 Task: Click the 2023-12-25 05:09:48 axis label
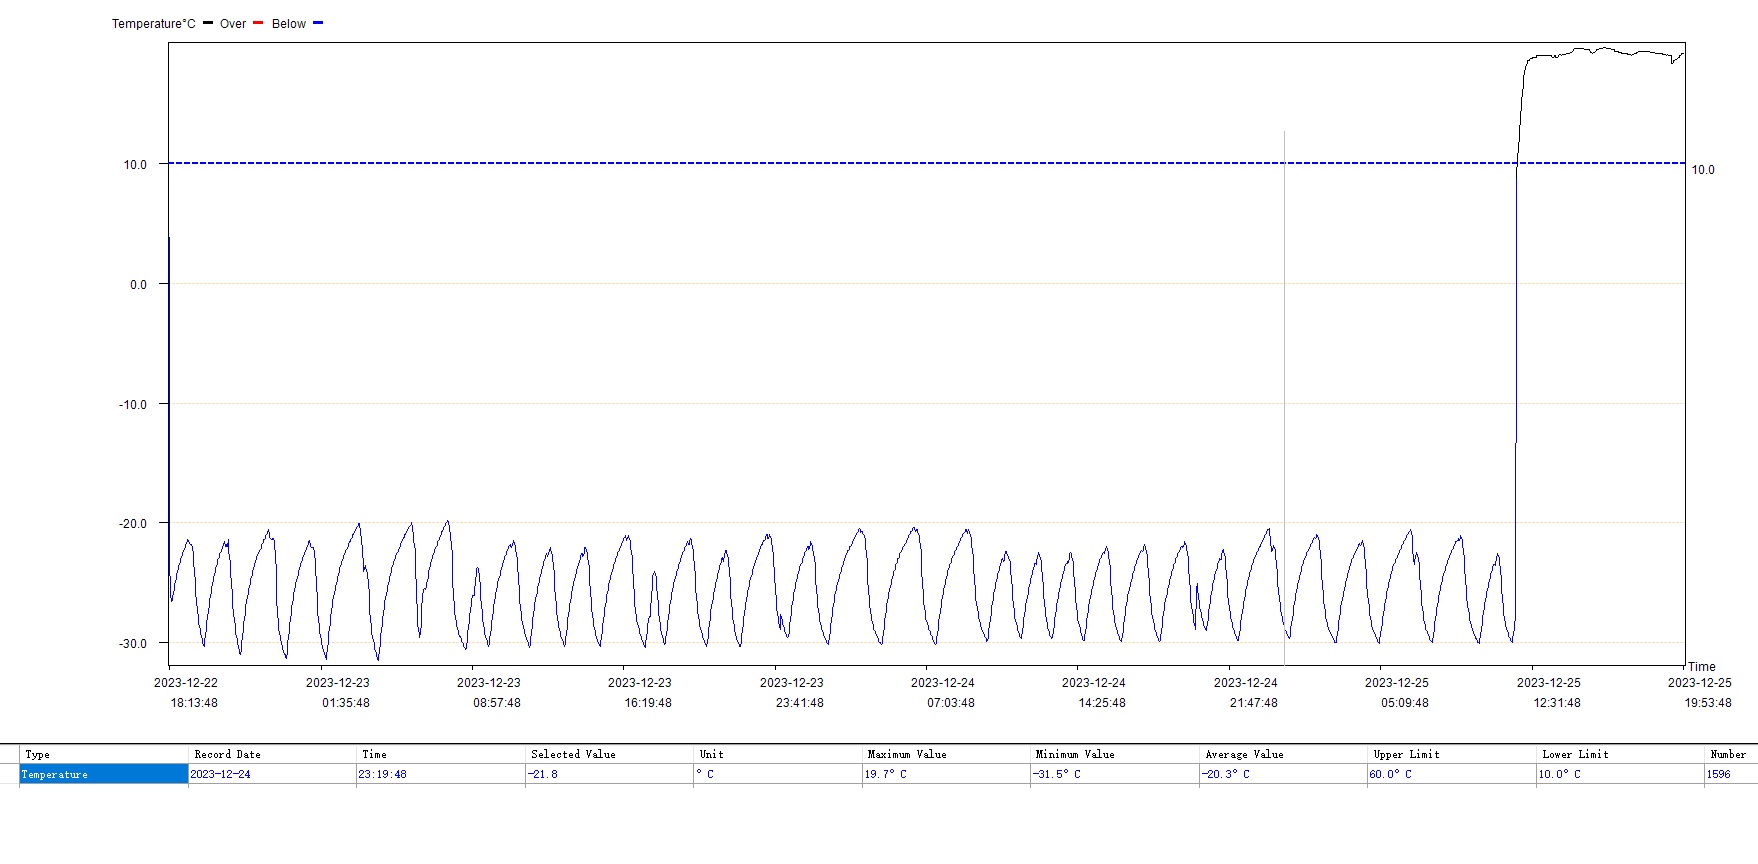point(1397,693)
